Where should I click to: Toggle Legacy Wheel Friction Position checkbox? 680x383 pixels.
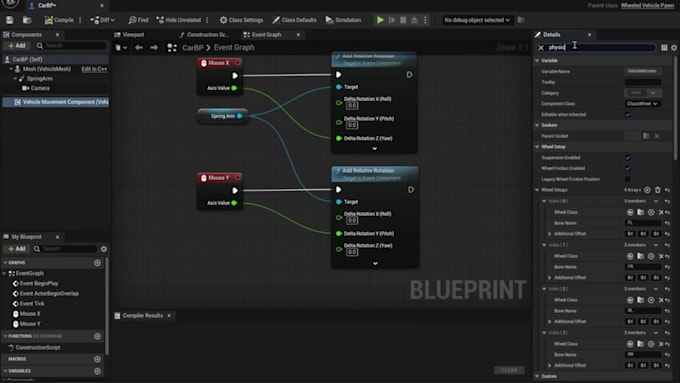tap(628, 179)
